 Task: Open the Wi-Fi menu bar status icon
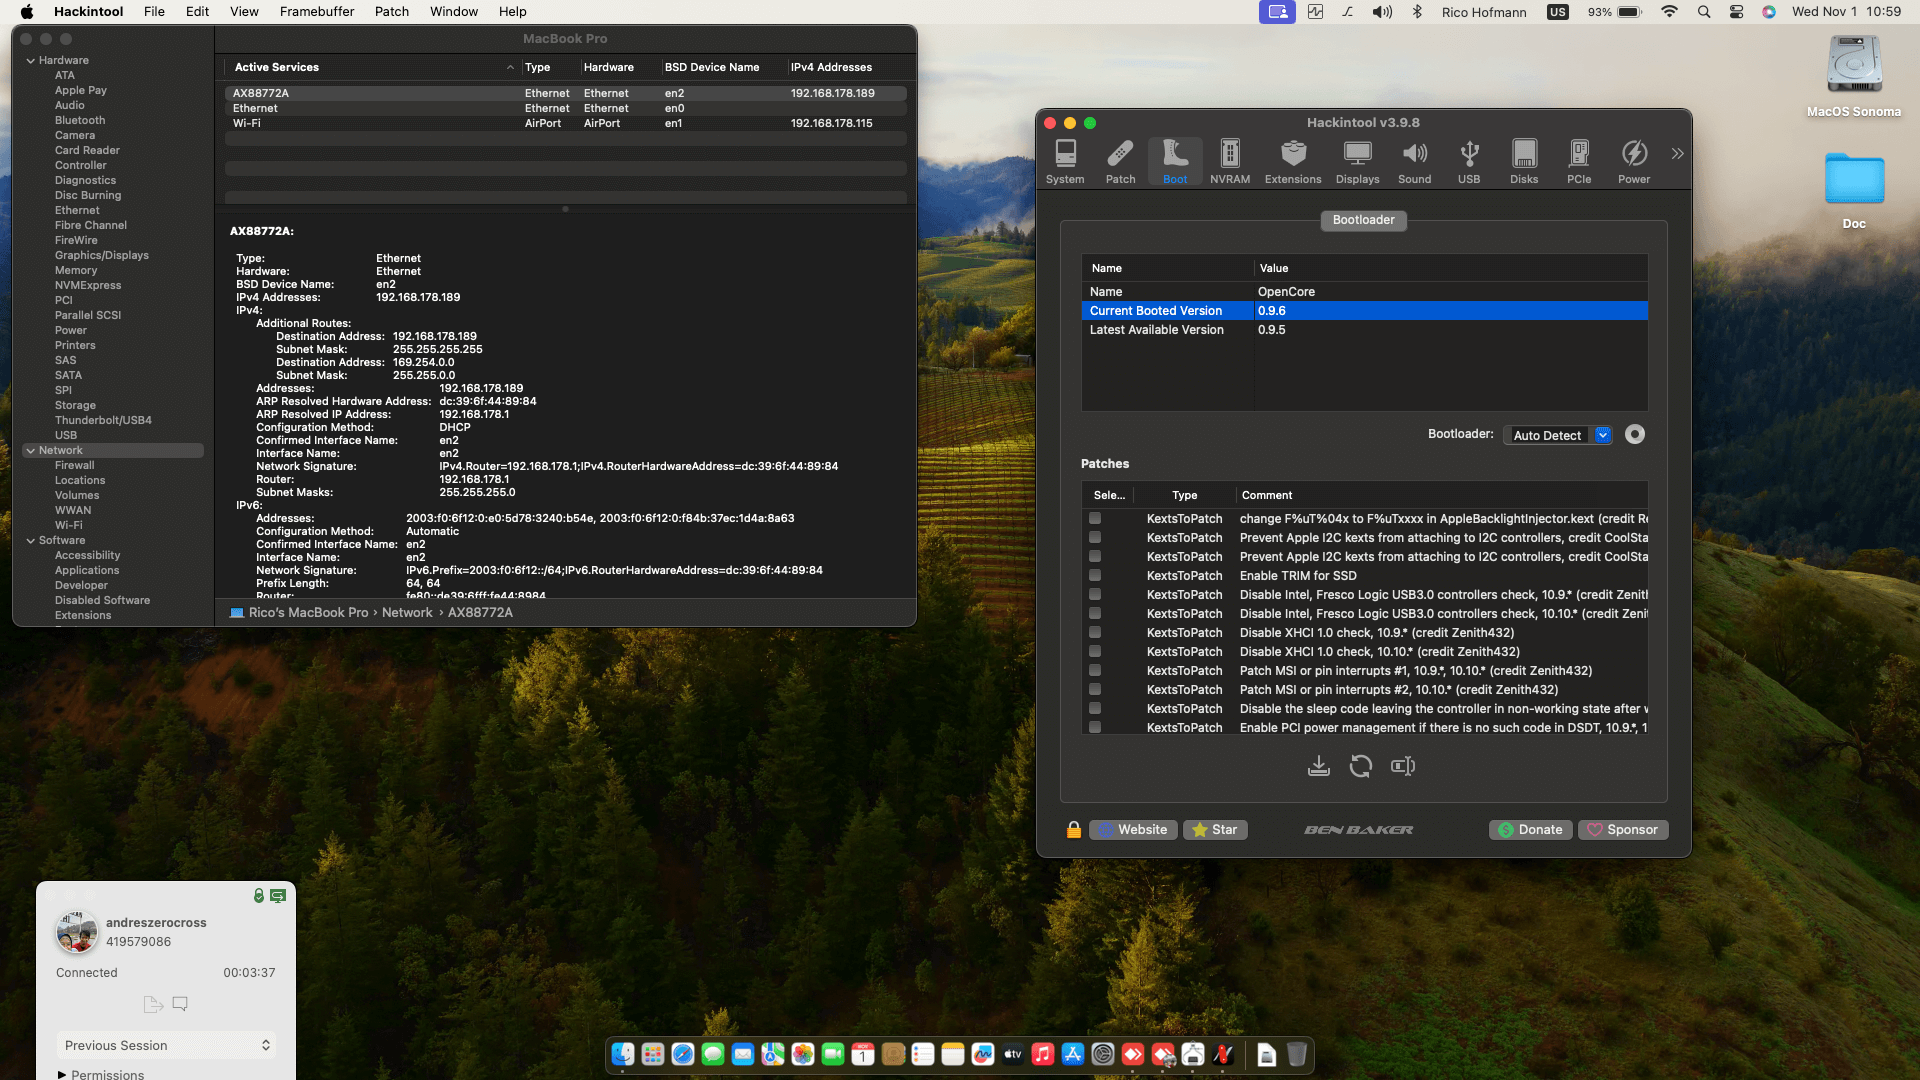[1669, 12]
